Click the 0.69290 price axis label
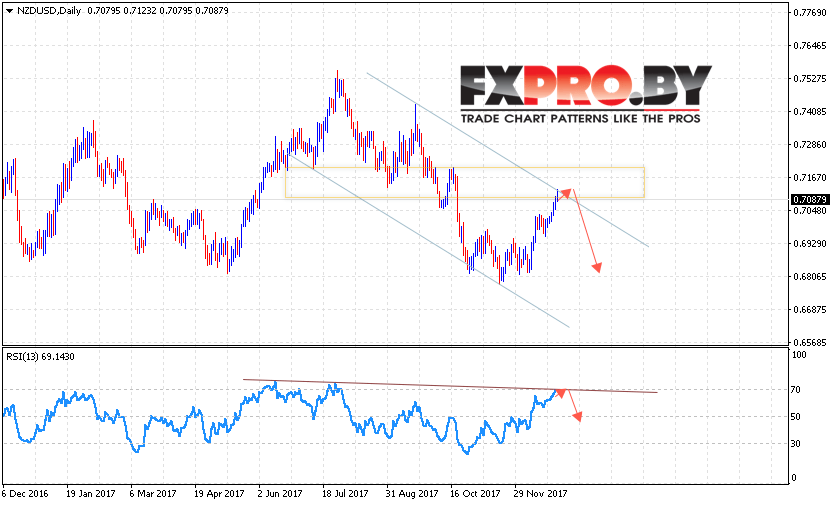The image size is (831, 505). pyautogui.click(x=810, y=244)
